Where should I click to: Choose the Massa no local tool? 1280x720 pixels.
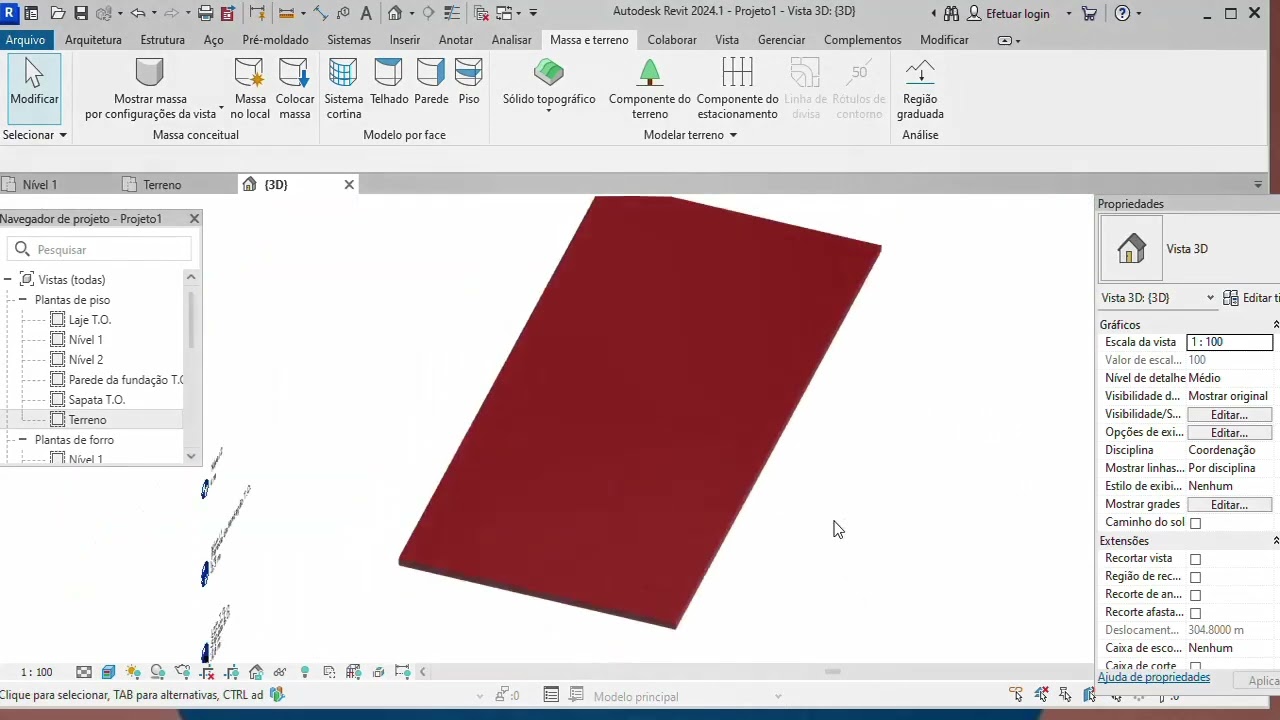[x=250, y=88]
